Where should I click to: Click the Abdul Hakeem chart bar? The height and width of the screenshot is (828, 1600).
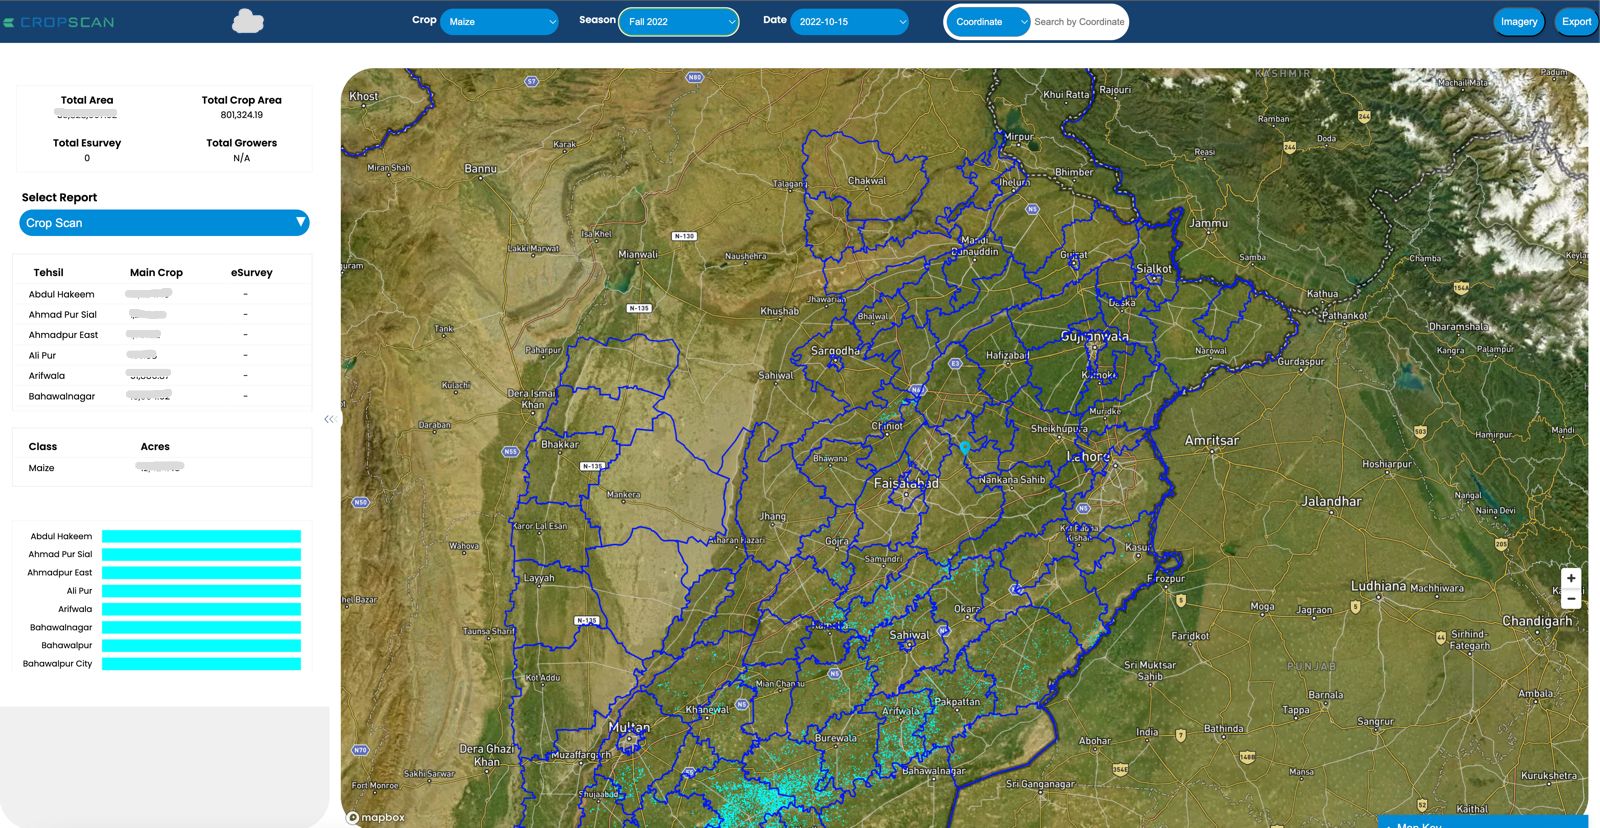pyautogui.click(x=201, y=536)
